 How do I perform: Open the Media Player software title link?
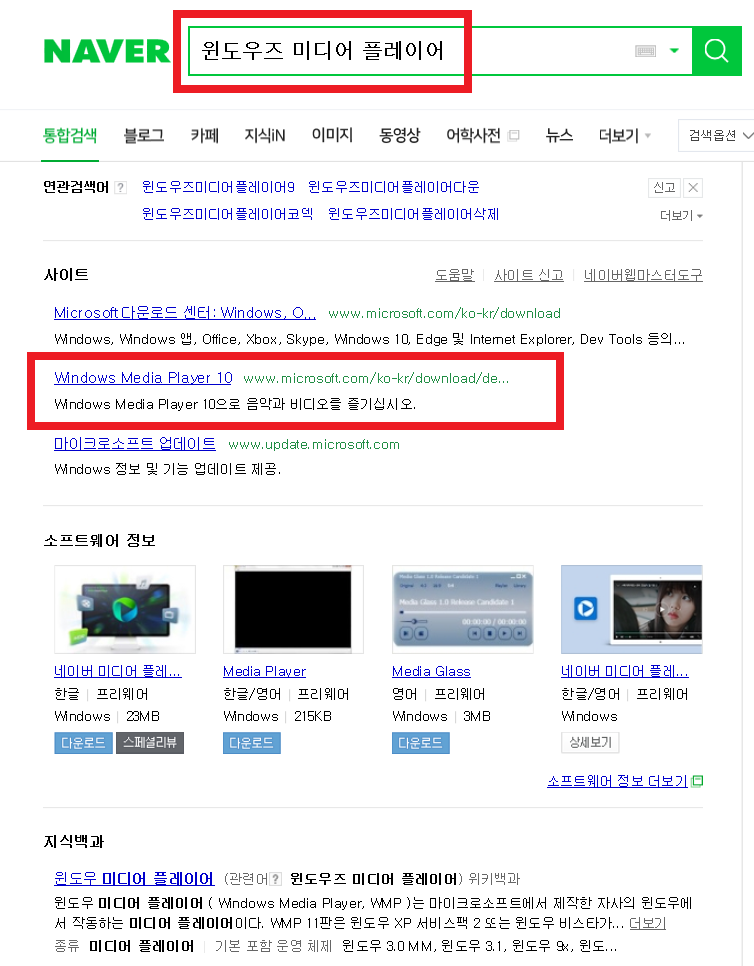coord(264,672)
